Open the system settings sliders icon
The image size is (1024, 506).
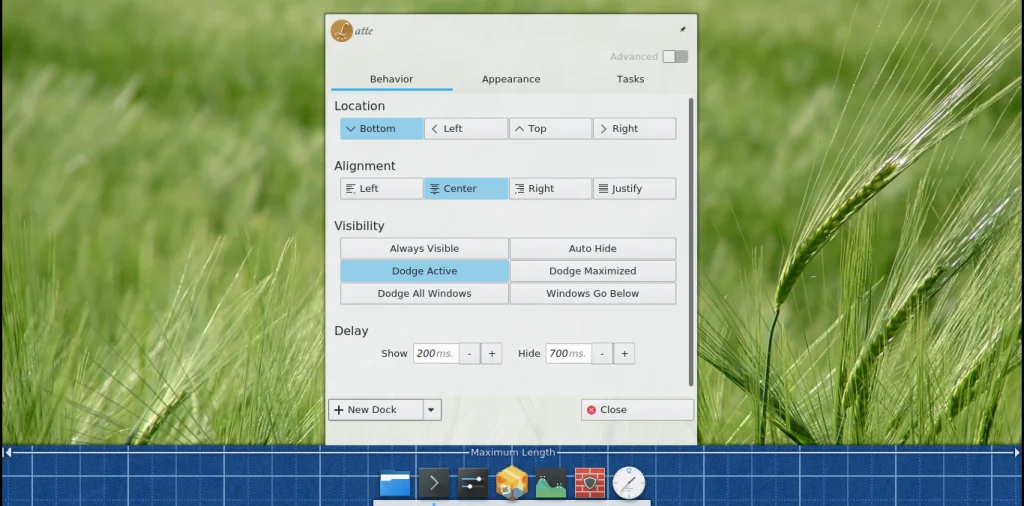473,483
